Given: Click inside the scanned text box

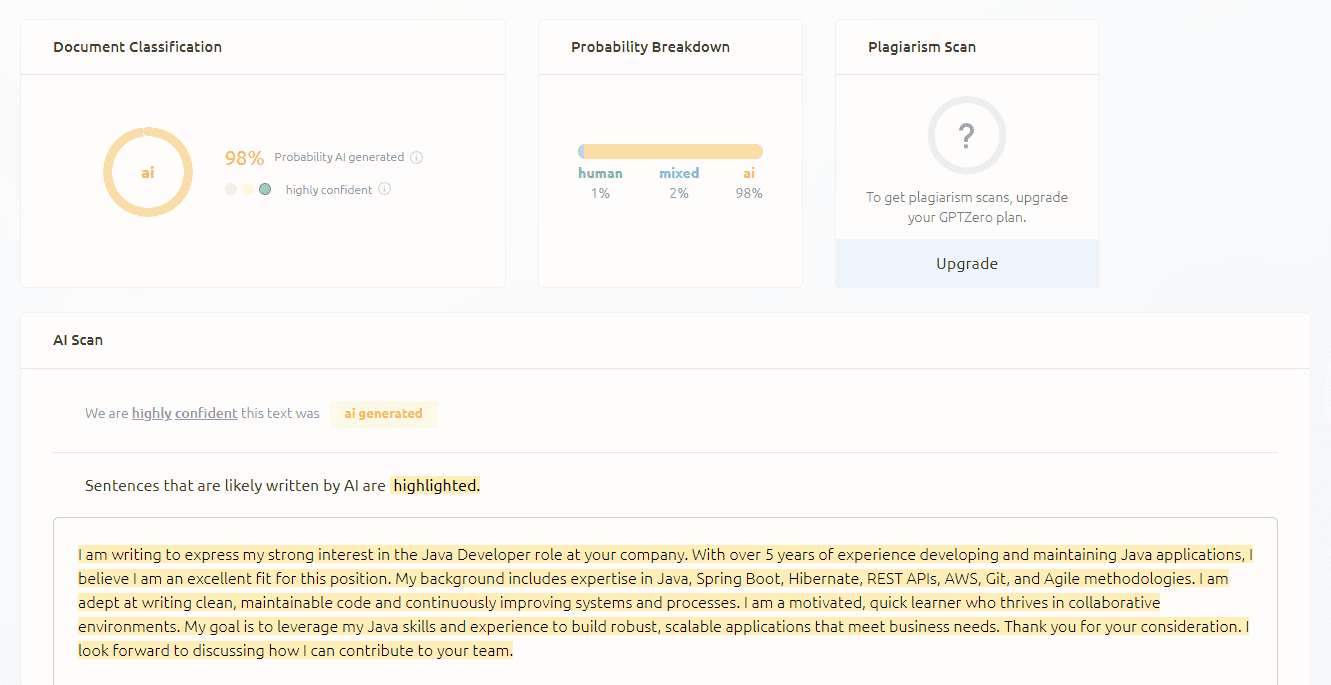Looking at the screenshot, I should [665, 601].
